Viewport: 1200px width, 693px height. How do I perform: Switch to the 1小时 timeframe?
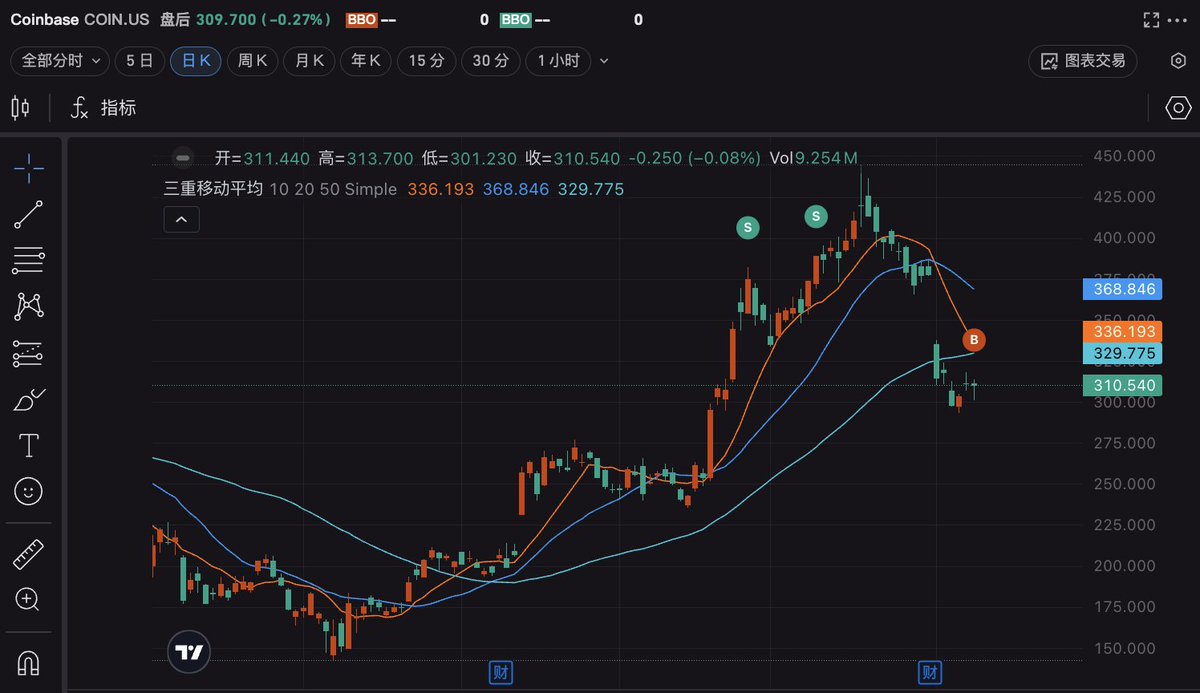pyautogui.click(x=558, y=61)
